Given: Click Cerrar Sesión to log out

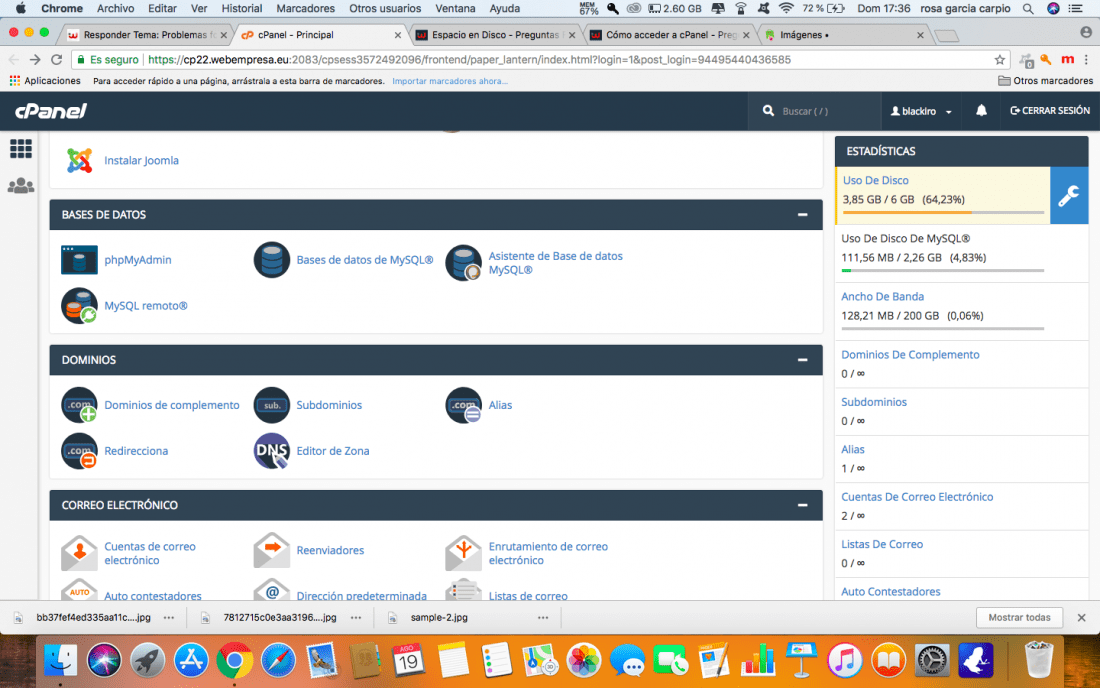Looking at the screenshot, I should (1049, 111).
